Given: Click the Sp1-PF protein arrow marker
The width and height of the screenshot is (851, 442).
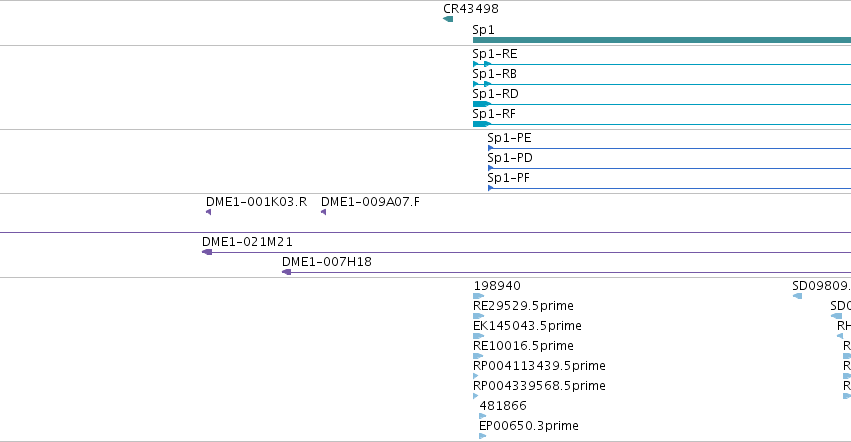Looking at the screenshot, I should 491,188.
